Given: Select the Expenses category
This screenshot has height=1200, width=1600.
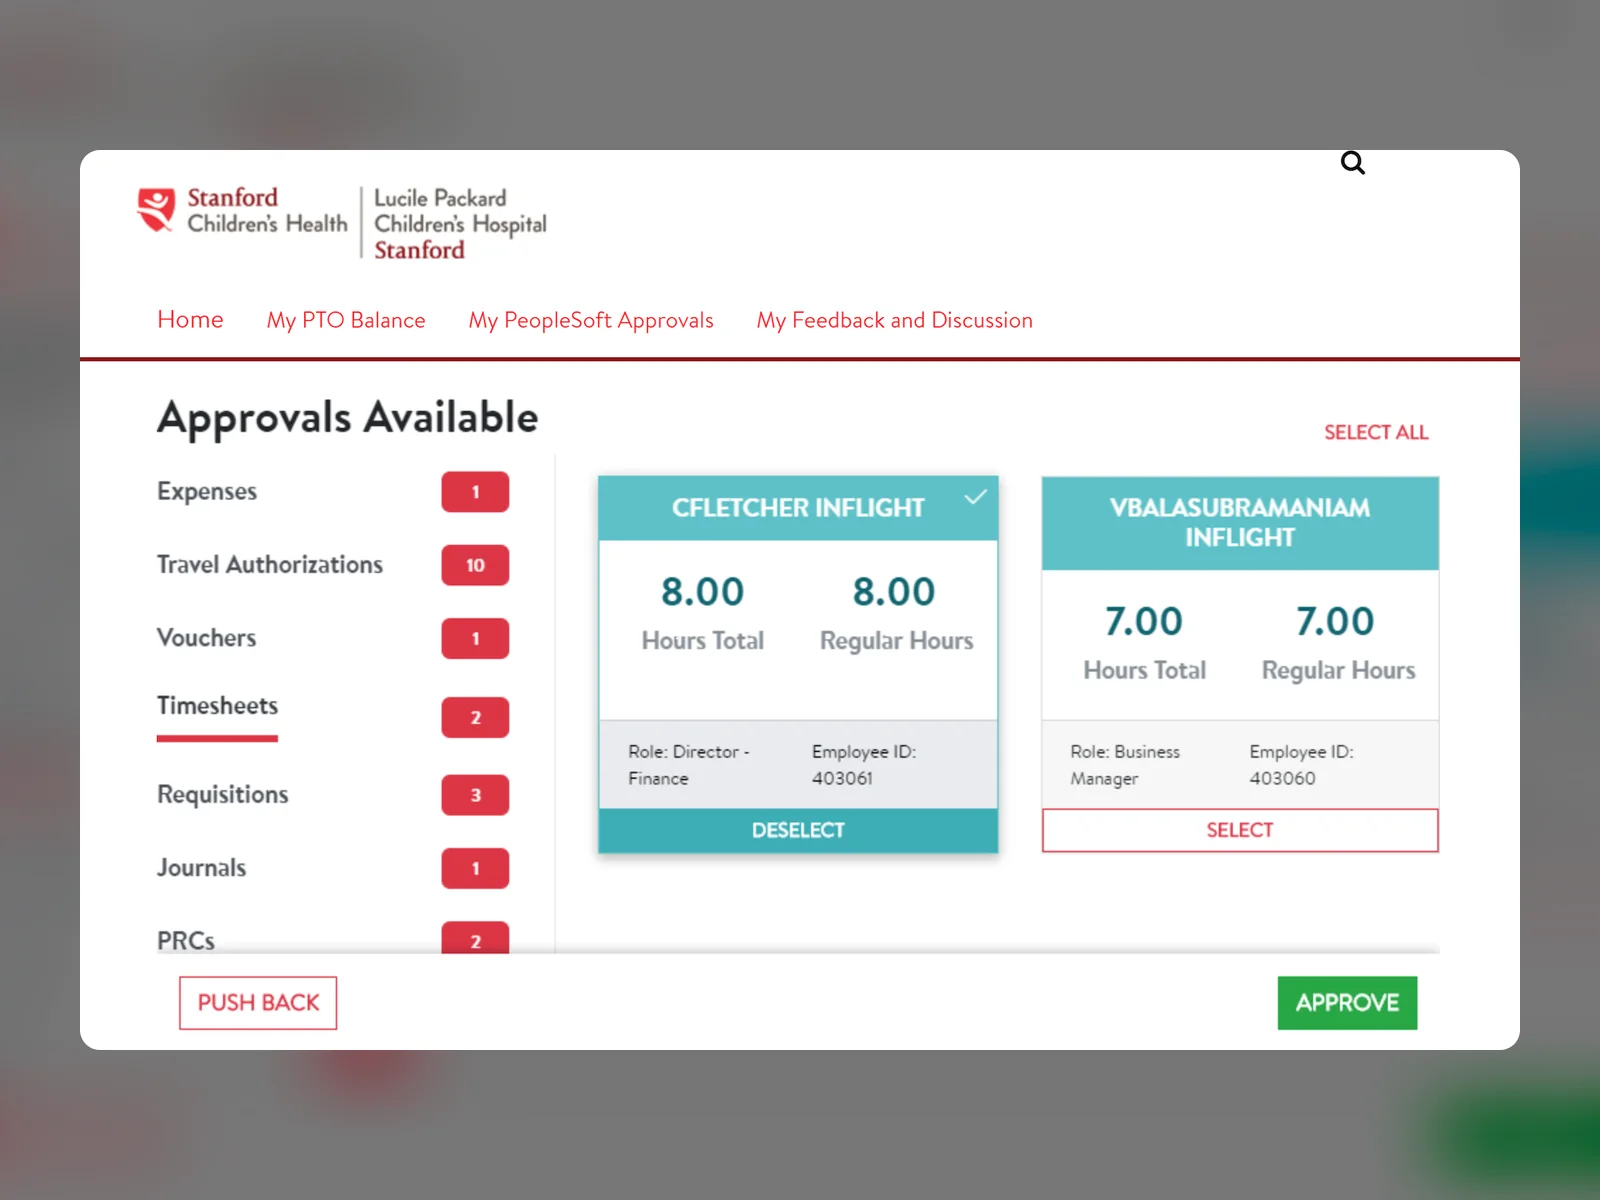Looking at the screenshot, I should 207,491.
